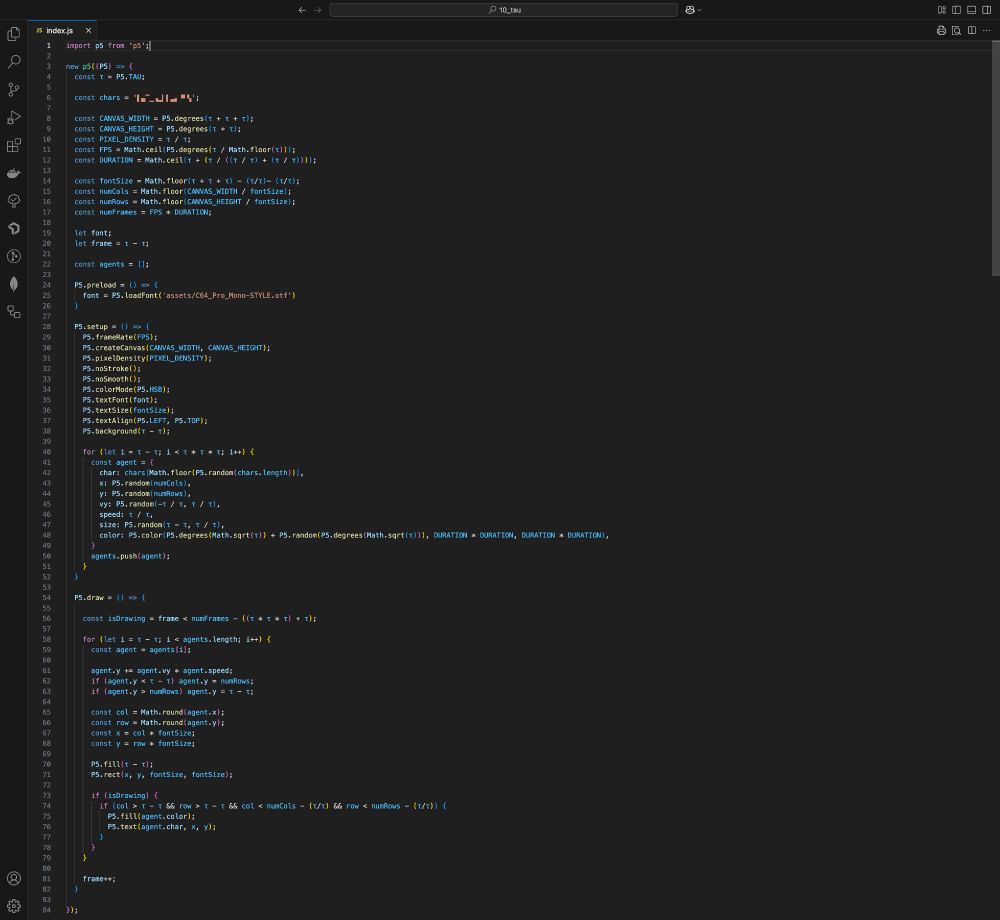Click 'P5.text(agent.char, x, y);' line

[x=161, y=827]
